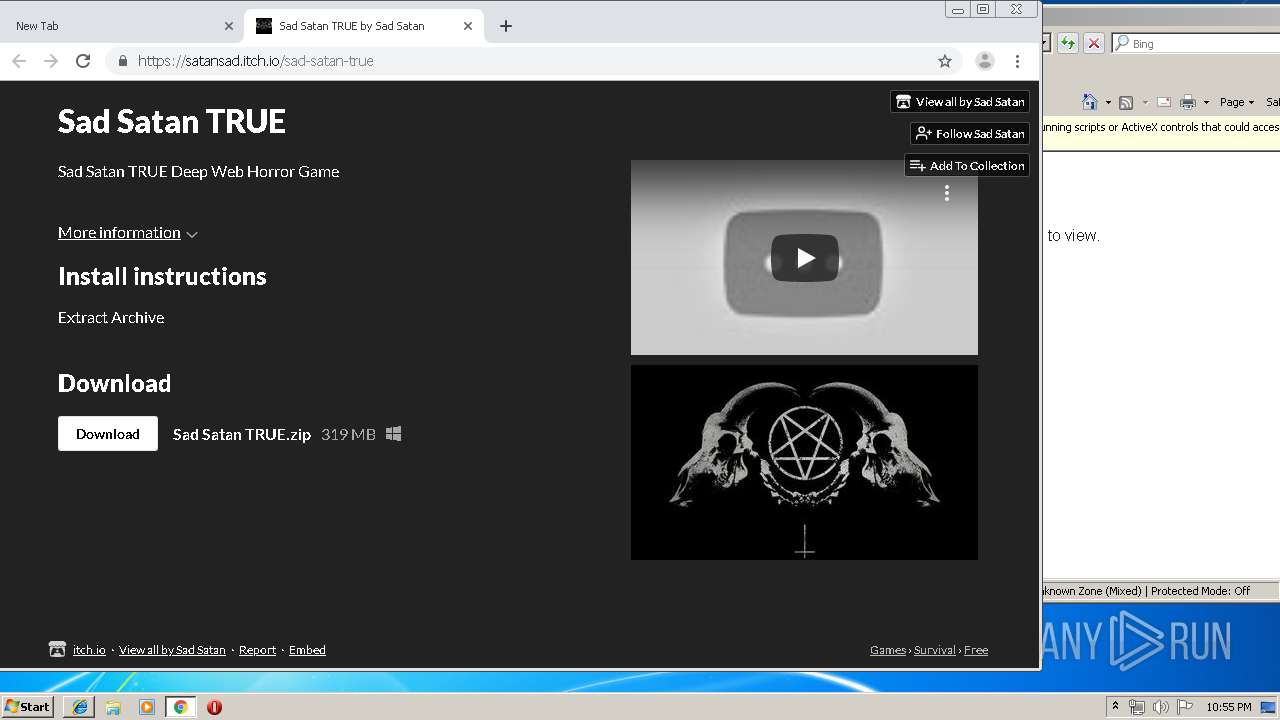Bookmark this page with the star icon
Screen dimensions: 1280x720
coord(945,61)
